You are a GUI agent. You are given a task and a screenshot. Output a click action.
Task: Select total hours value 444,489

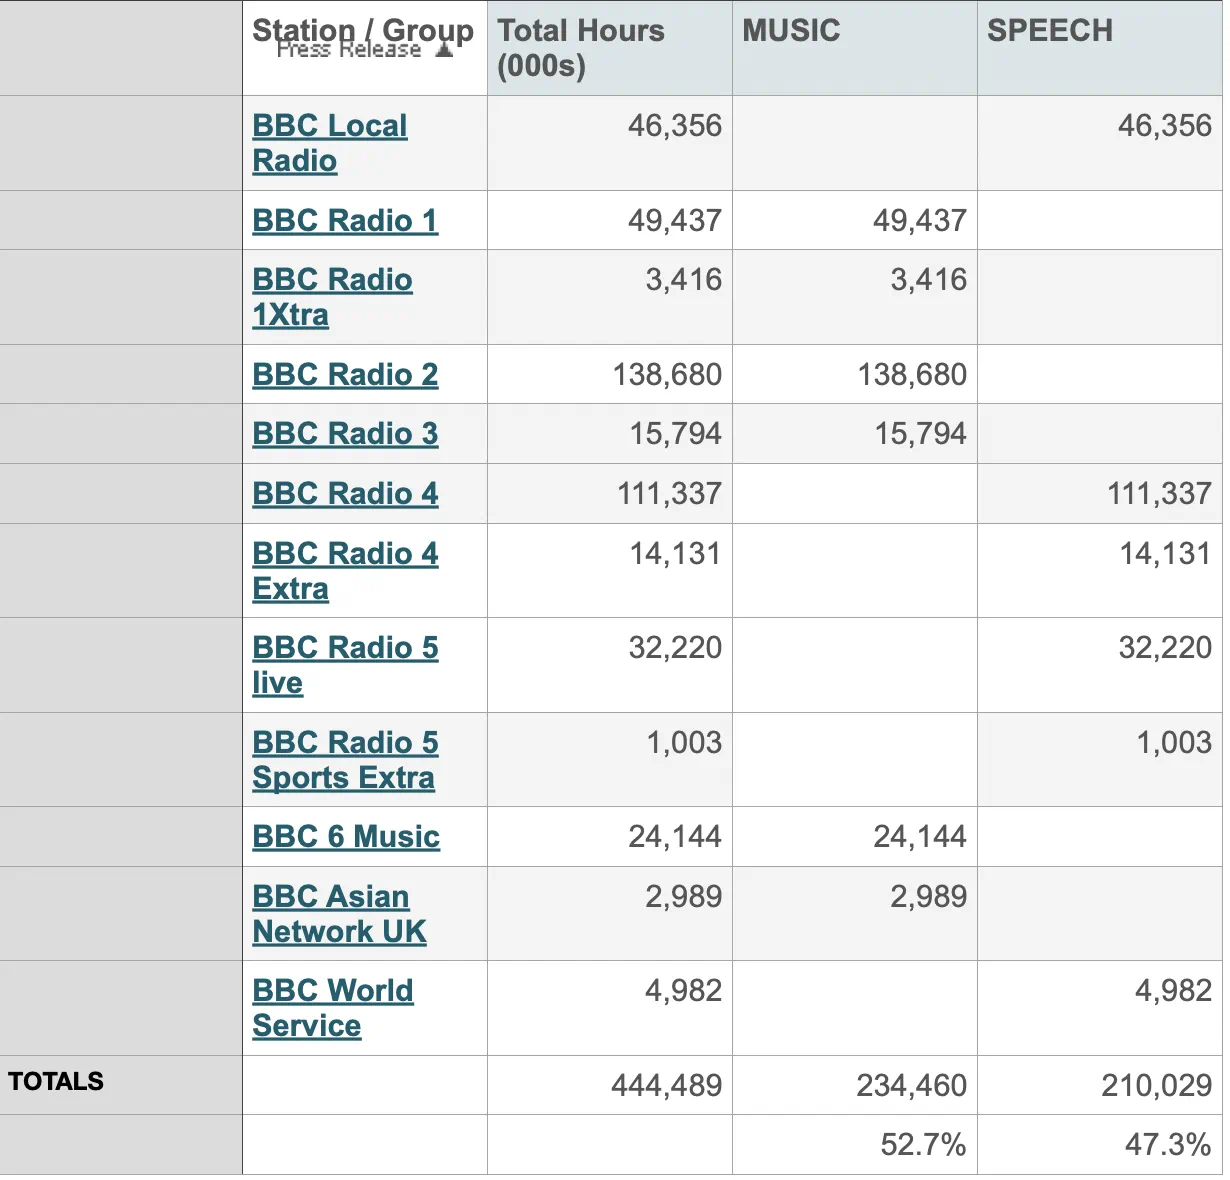pos(667,1085)
